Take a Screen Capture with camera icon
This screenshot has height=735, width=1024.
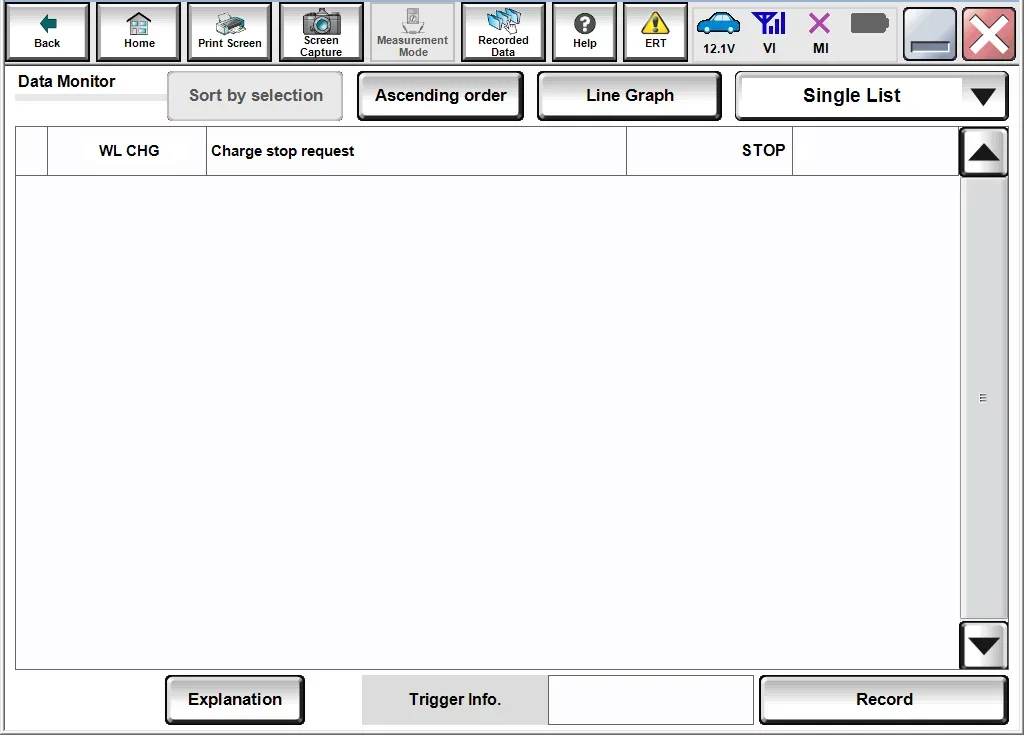[x=321, y=32]
